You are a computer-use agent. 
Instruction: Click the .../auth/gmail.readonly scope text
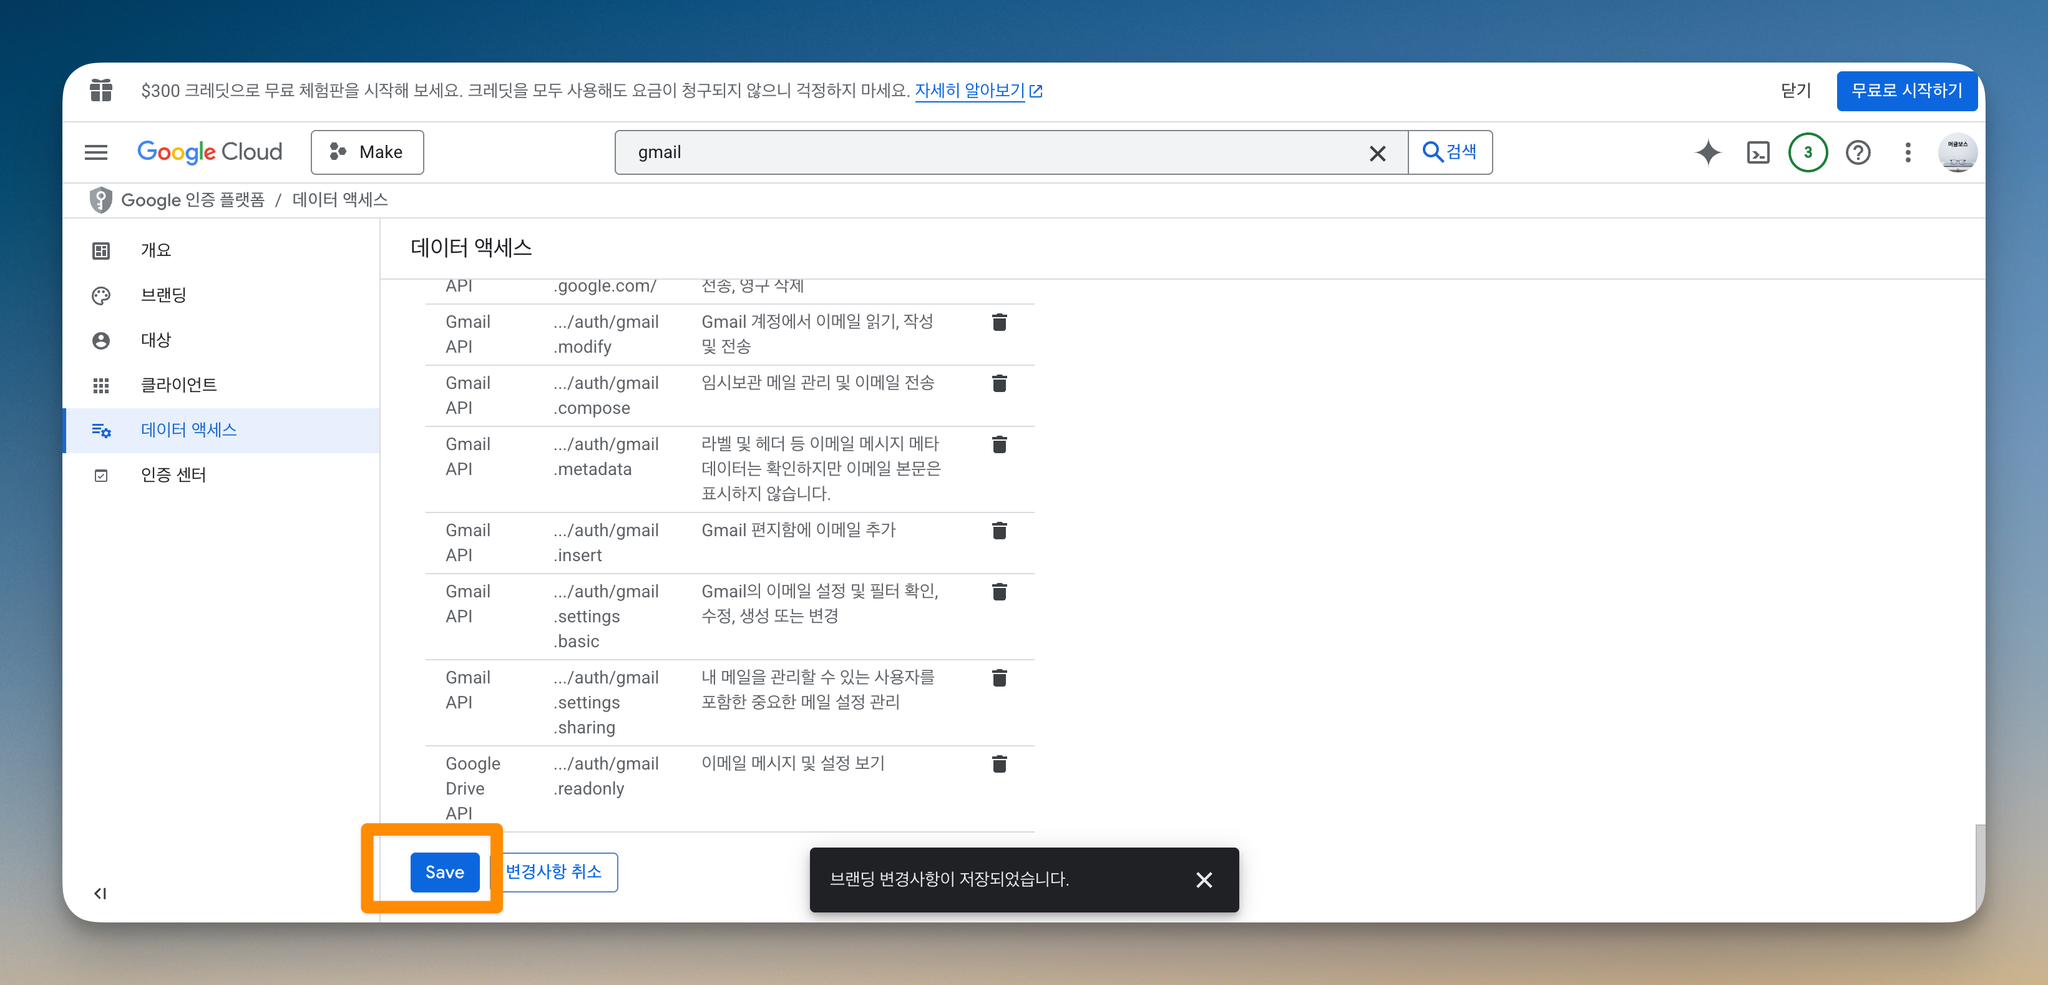(x=606, y=776)
